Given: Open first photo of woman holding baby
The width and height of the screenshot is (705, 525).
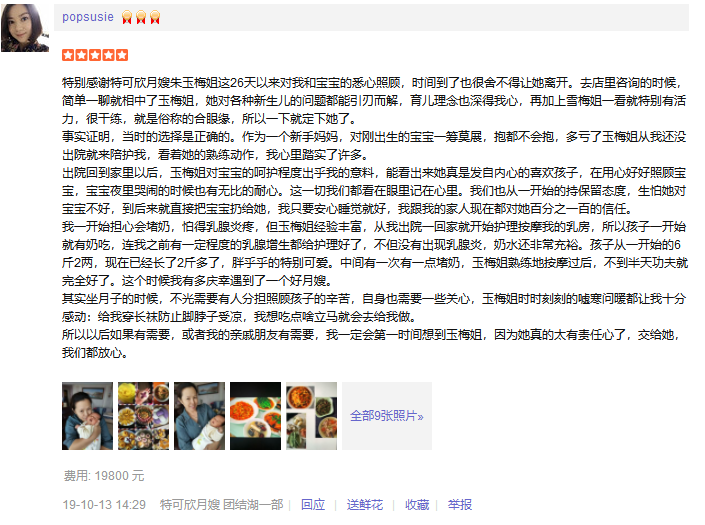Looking at the screenshot, I should 87,416.
